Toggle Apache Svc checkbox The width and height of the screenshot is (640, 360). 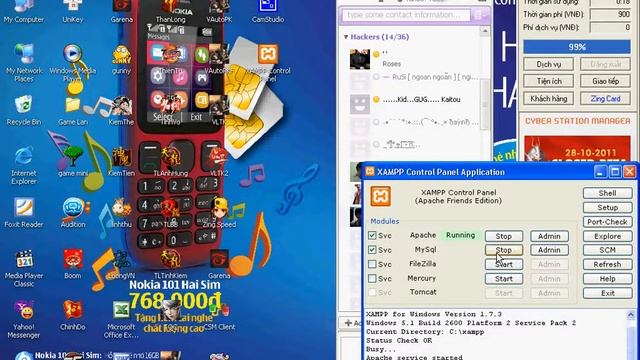pos(372,236)
